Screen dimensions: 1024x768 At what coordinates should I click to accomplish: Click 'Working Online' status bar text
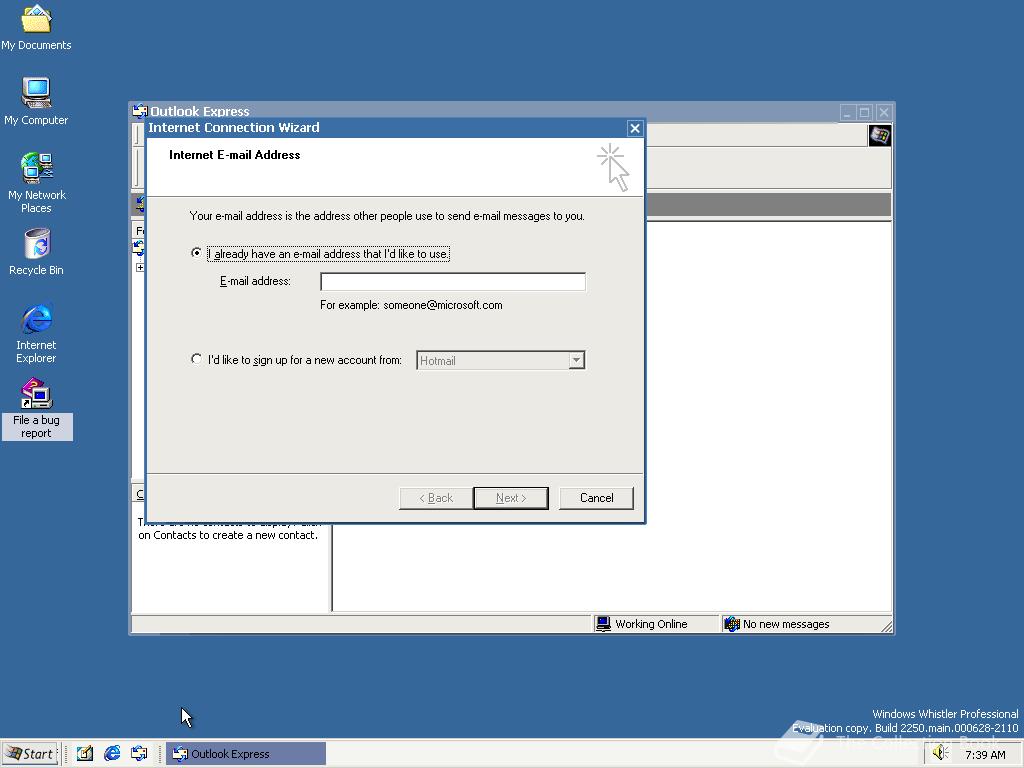pyautogui.click(x=651, y=624)
